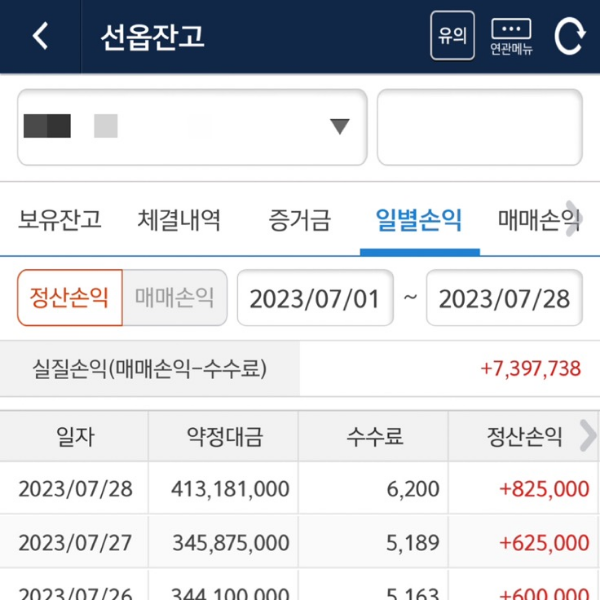Select the 2023/07/27 row

click(300, 542)
